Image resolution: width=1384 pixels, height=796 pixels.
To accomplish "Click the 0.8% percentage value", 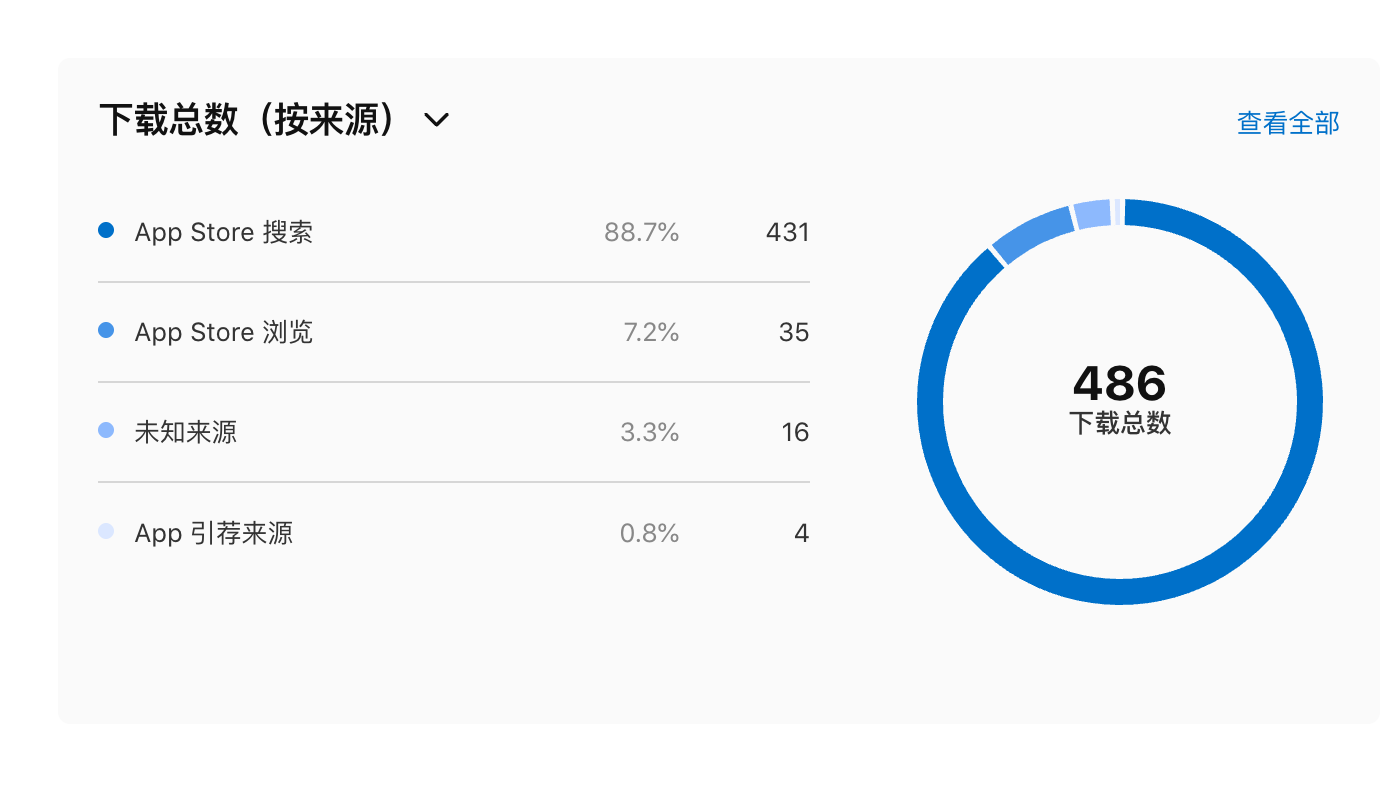I will (650, 533).
